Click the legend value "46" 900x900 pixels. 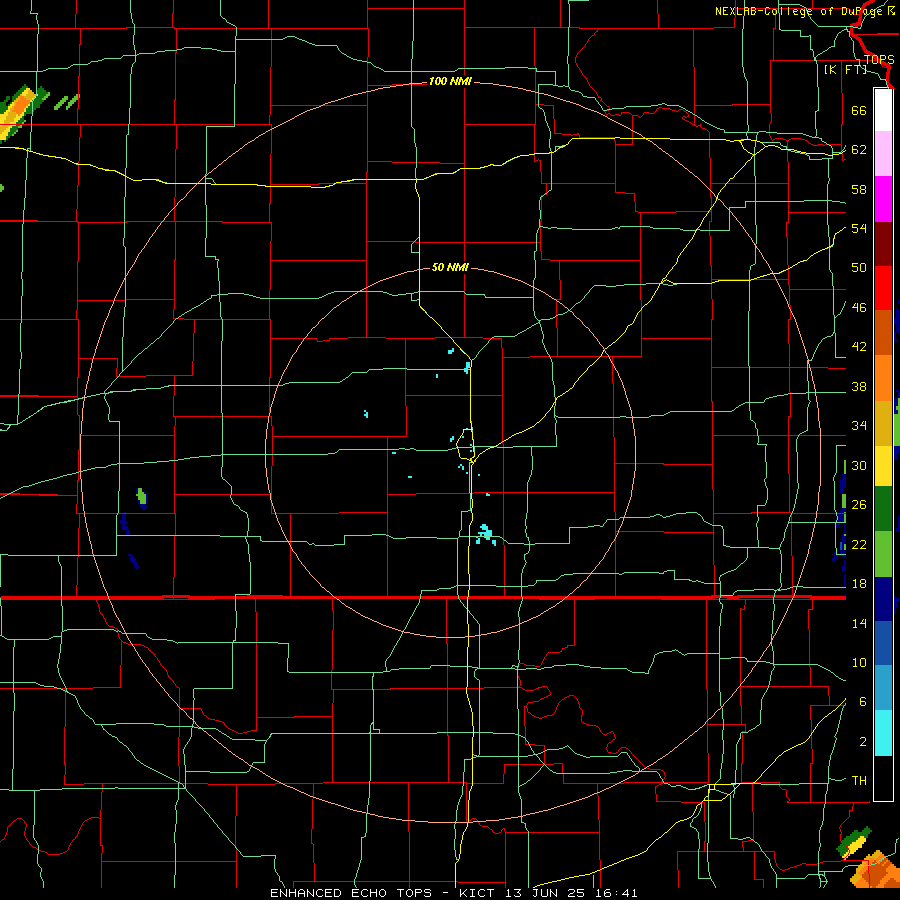point(859,308)
